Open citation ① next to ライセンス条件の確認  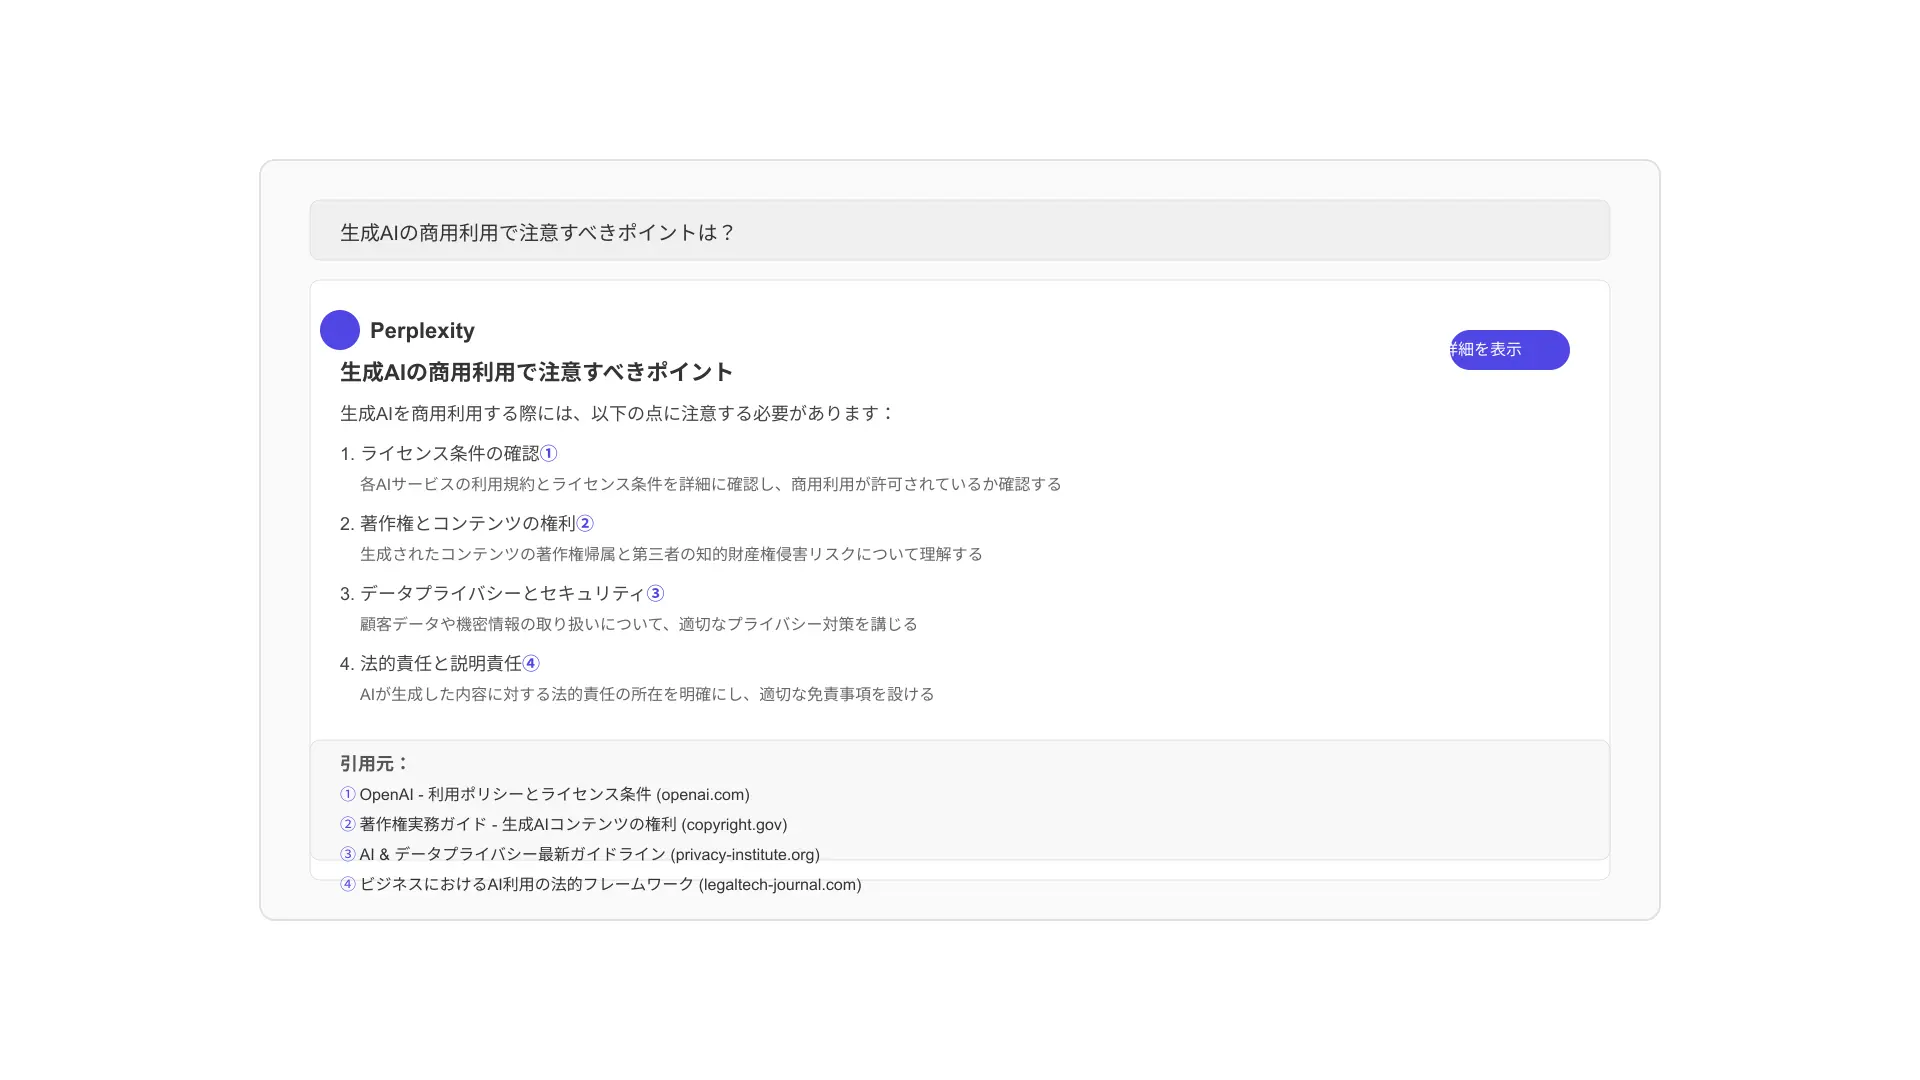549,454
